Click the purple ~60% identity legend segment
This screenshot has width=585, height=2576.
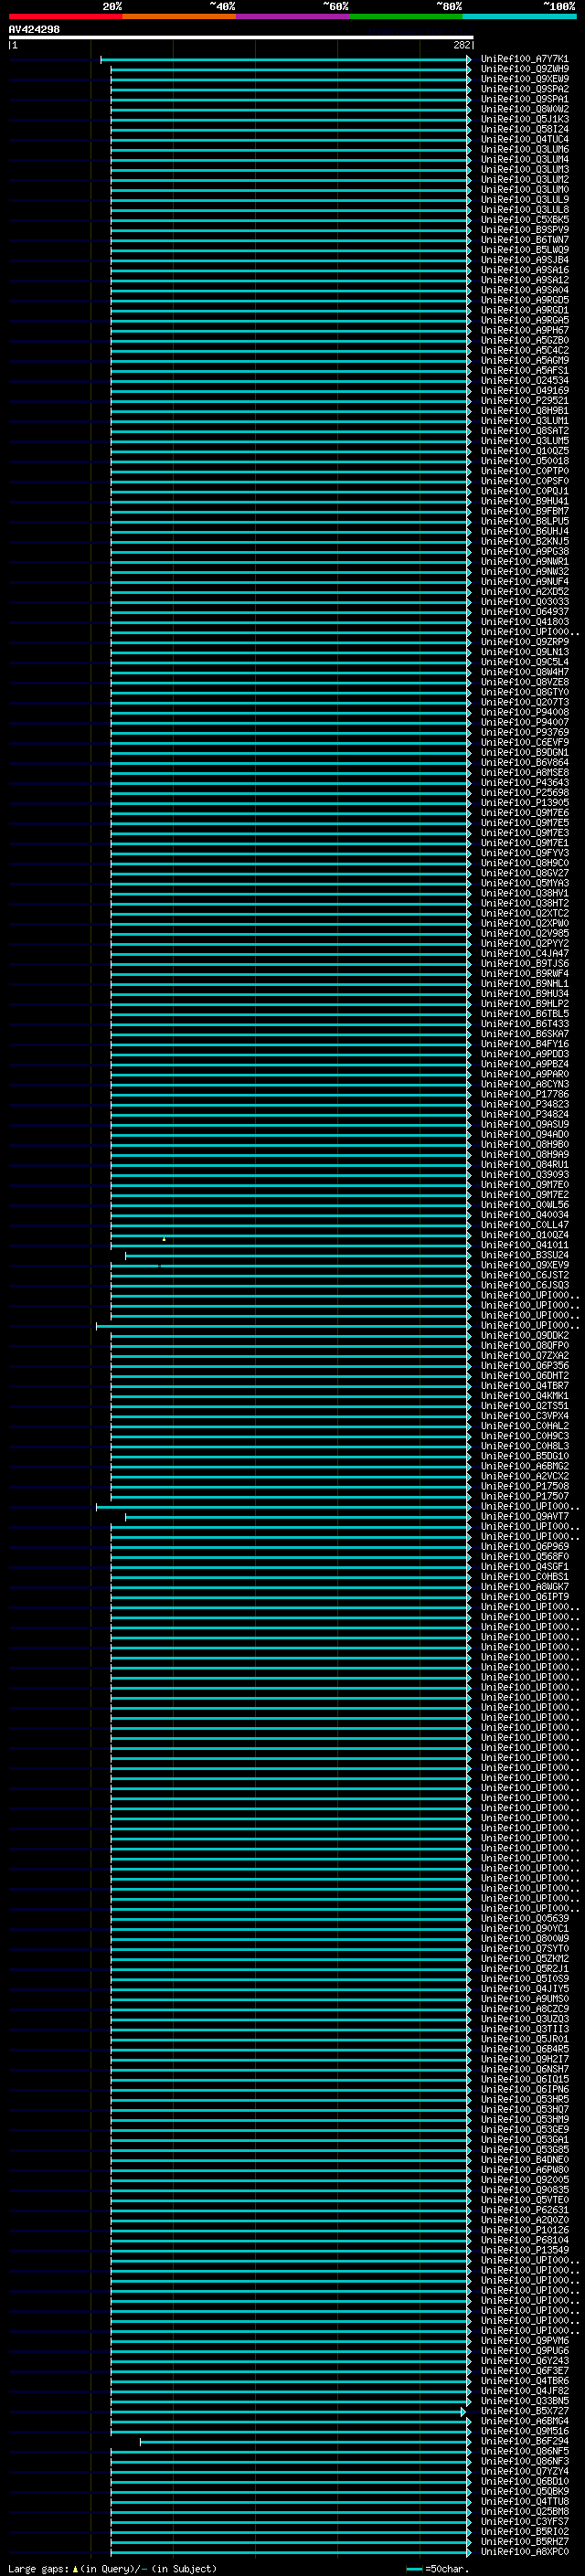tap(292, 16)
